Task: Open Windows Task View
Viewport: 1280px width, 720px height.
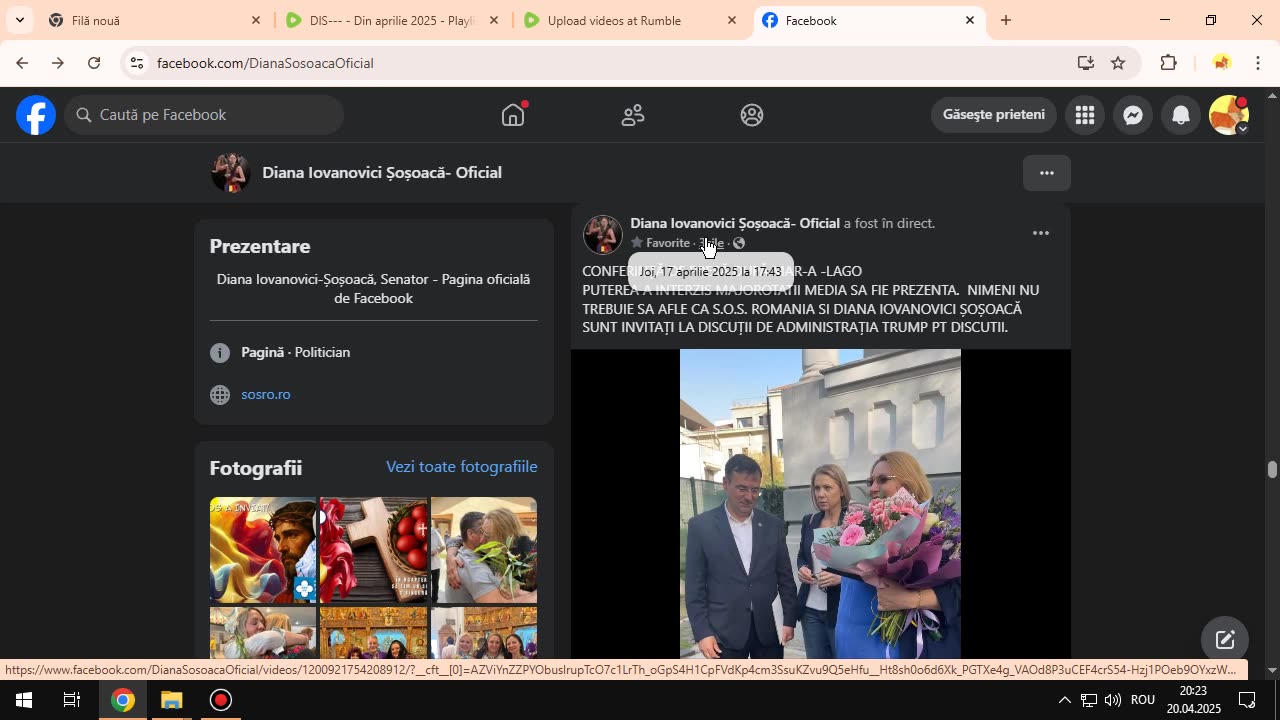Action: 72,700
